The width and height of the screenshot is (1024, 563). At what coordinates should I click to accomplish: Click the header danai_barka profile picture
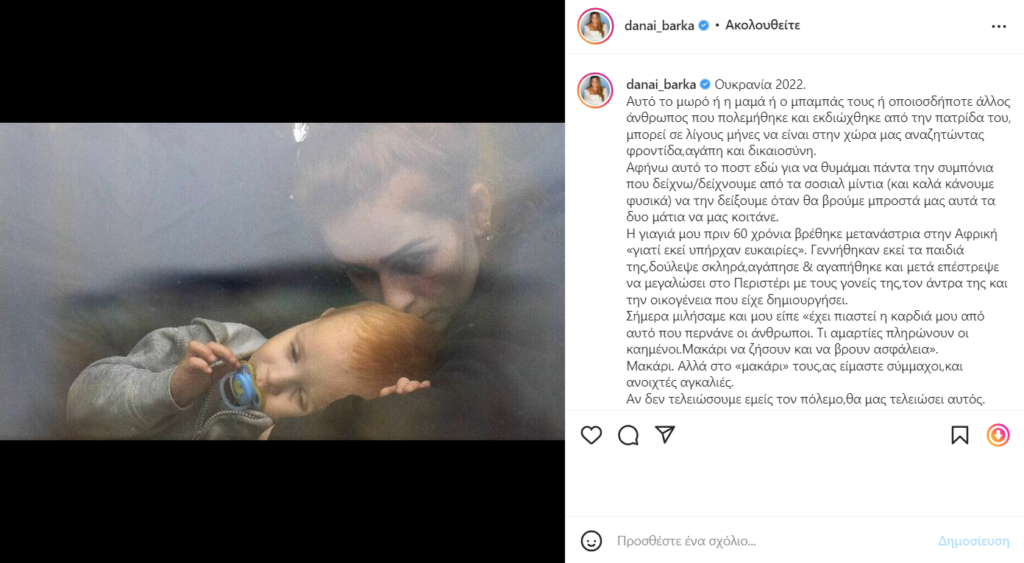tap(595, 26)
